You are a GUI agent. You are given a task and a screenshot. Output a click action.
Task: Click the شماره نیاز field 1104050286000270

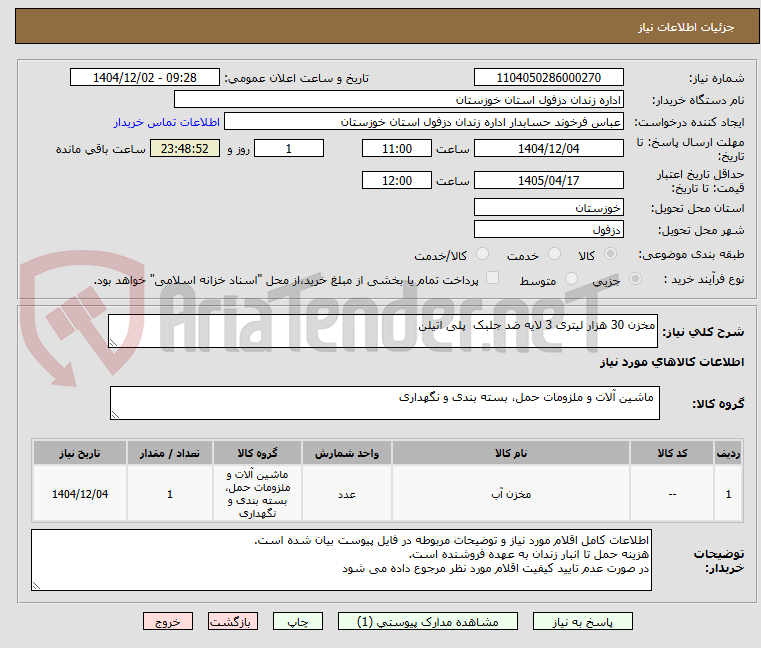pyautogui.click(x=548, y=77)
